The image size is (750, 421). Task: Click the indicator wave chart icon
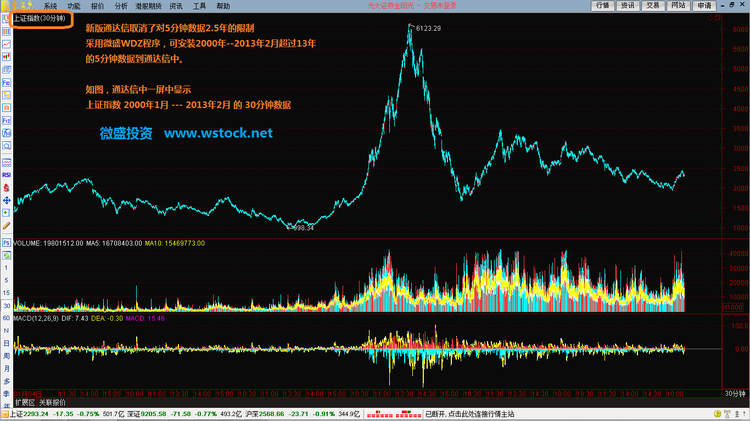coord(6,163)
